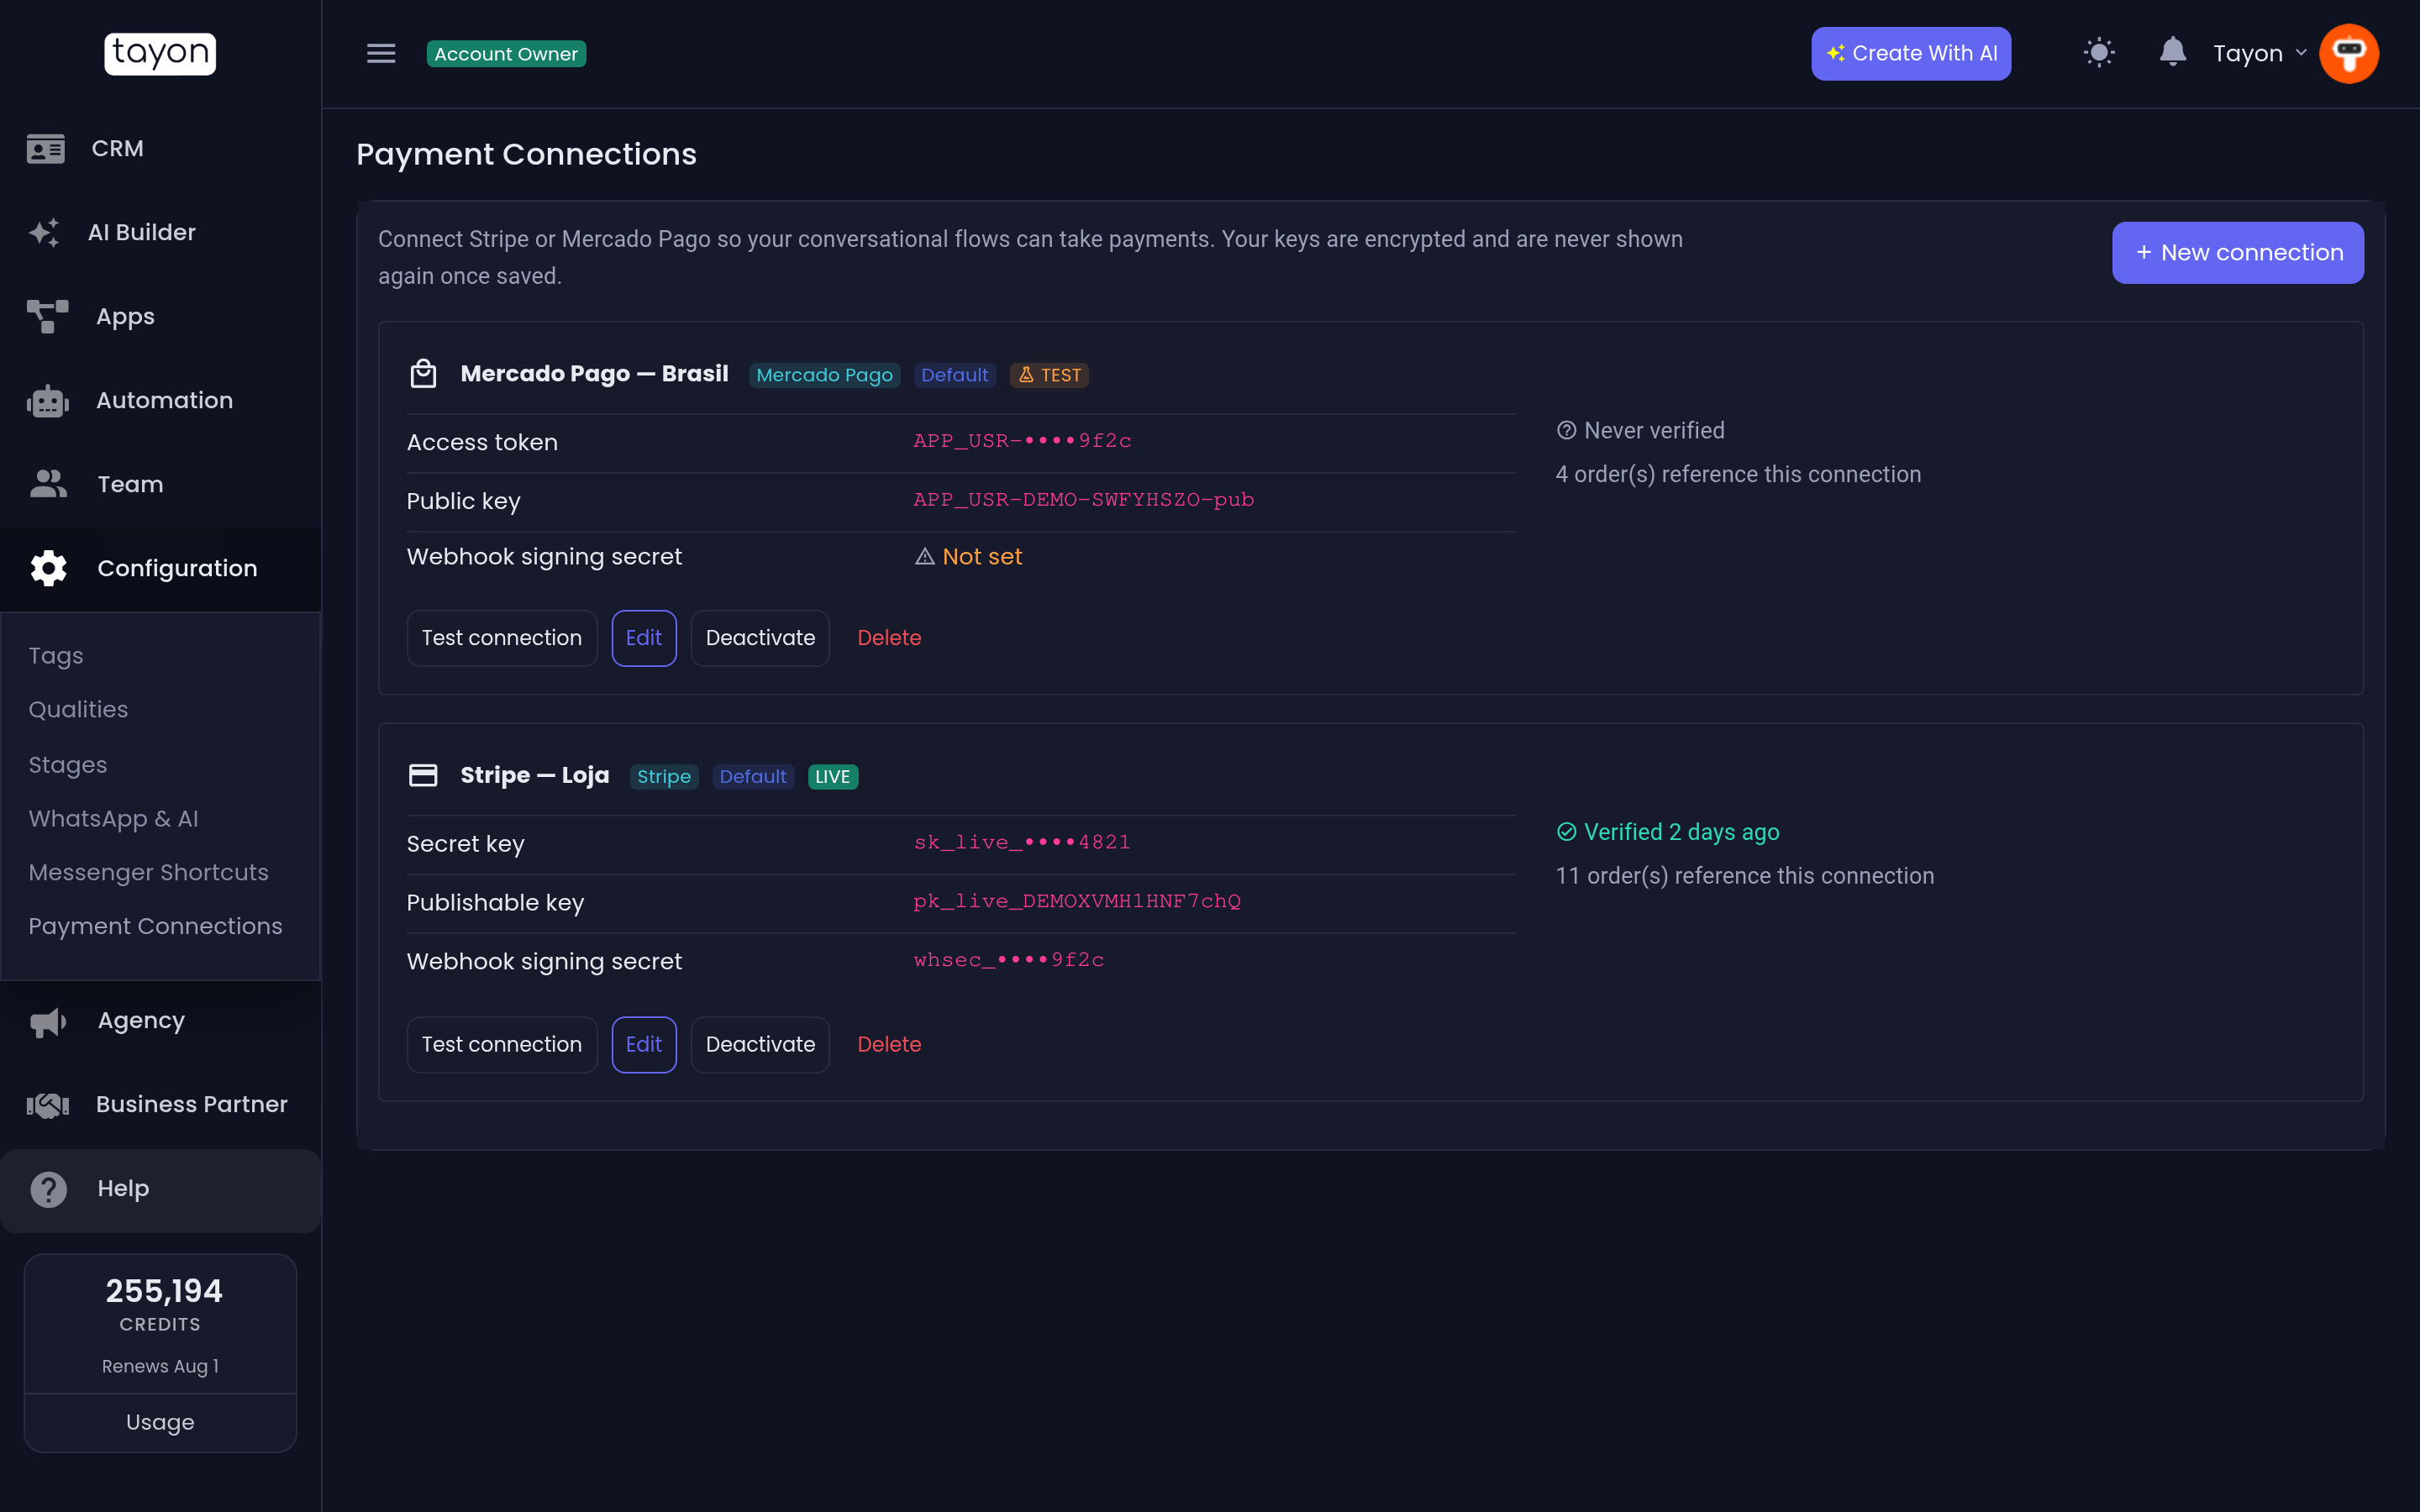Expand the Tayon account dropdown

pyautogui.click(x=2259, y=53)
